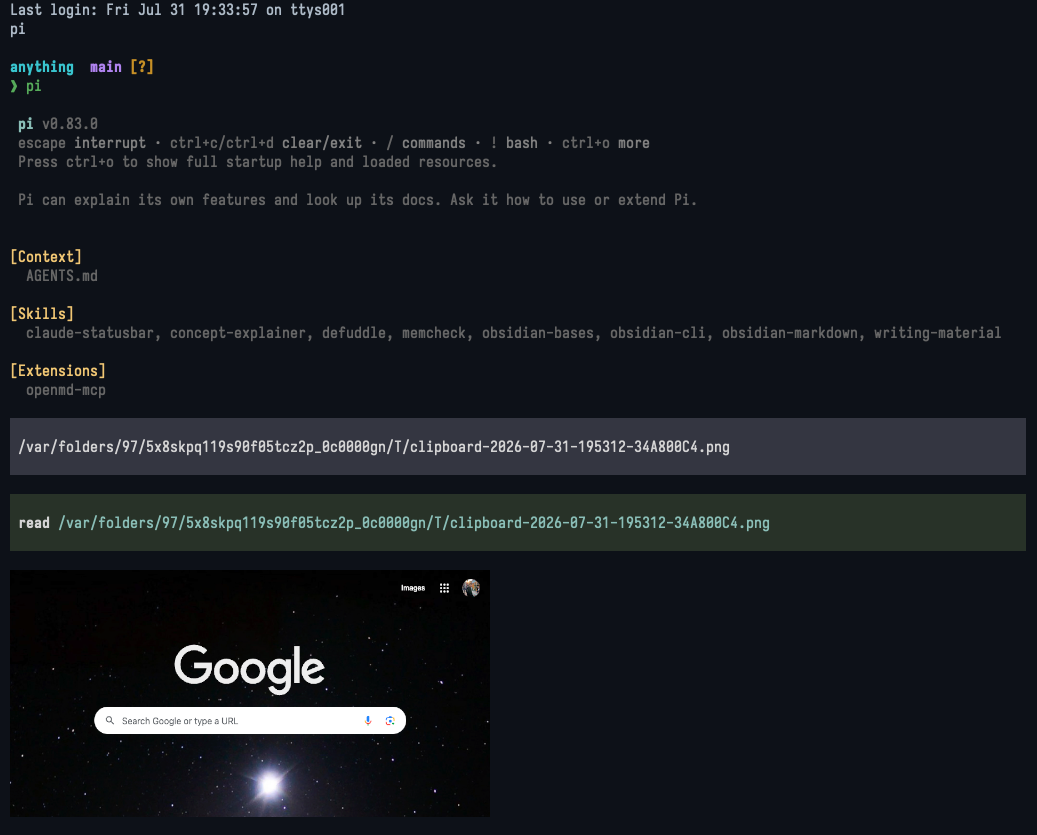Click the 'ctrl+o more' hint
The height and width of the screenshot is (835, 1037).
pos(606,143)
